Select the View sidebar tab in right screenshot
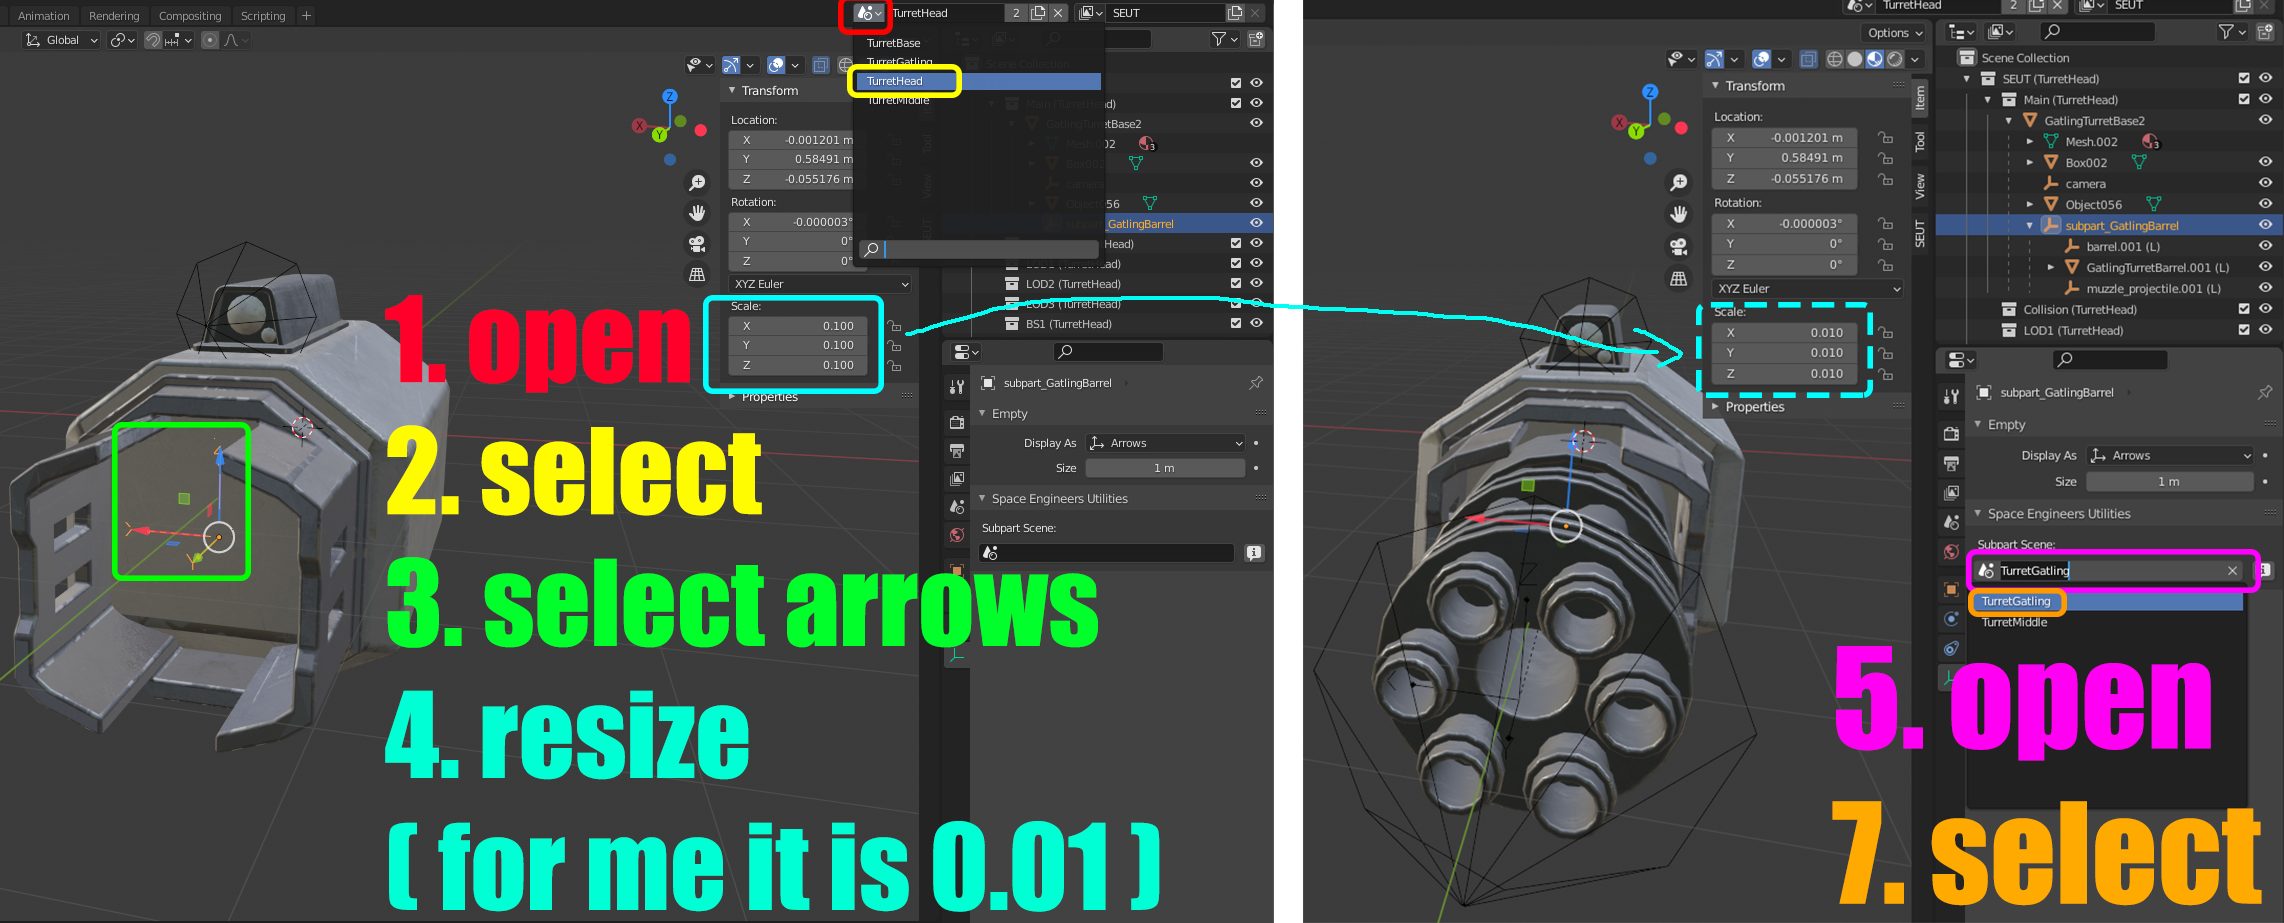 pos(1920,186)
